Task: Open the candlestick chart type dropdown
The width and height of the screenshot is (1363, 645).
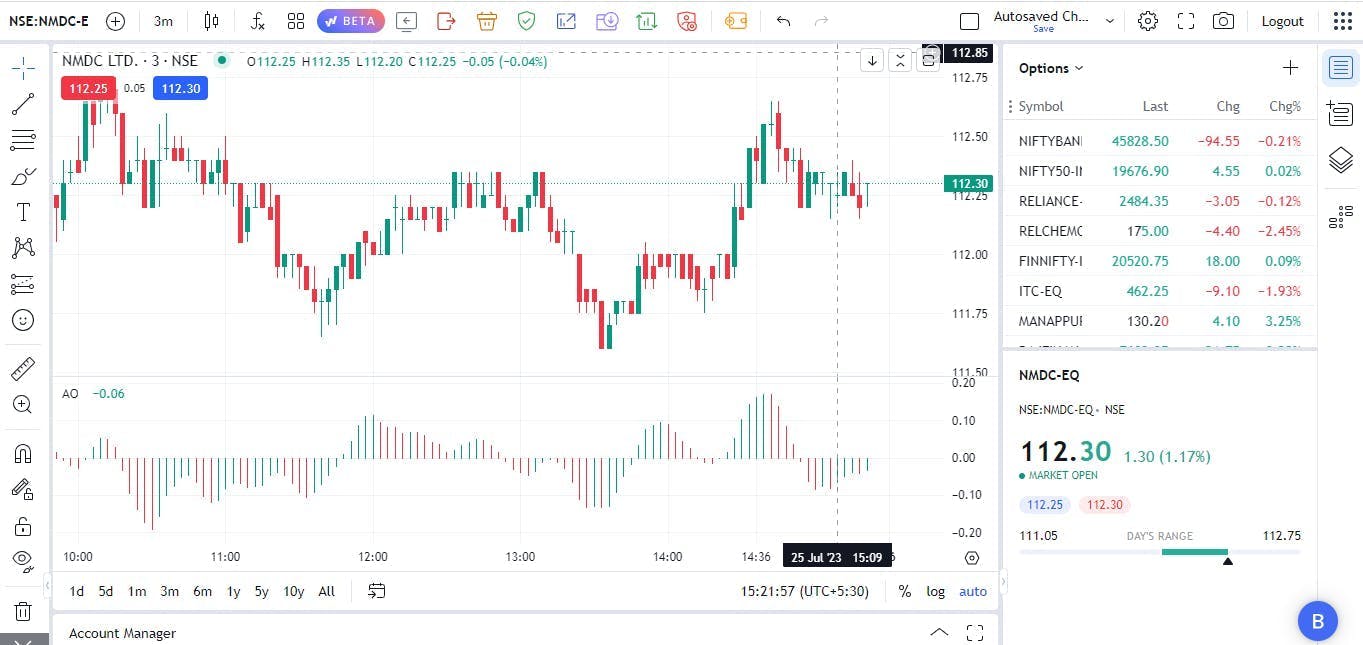Action: click(x=211, y=21)
